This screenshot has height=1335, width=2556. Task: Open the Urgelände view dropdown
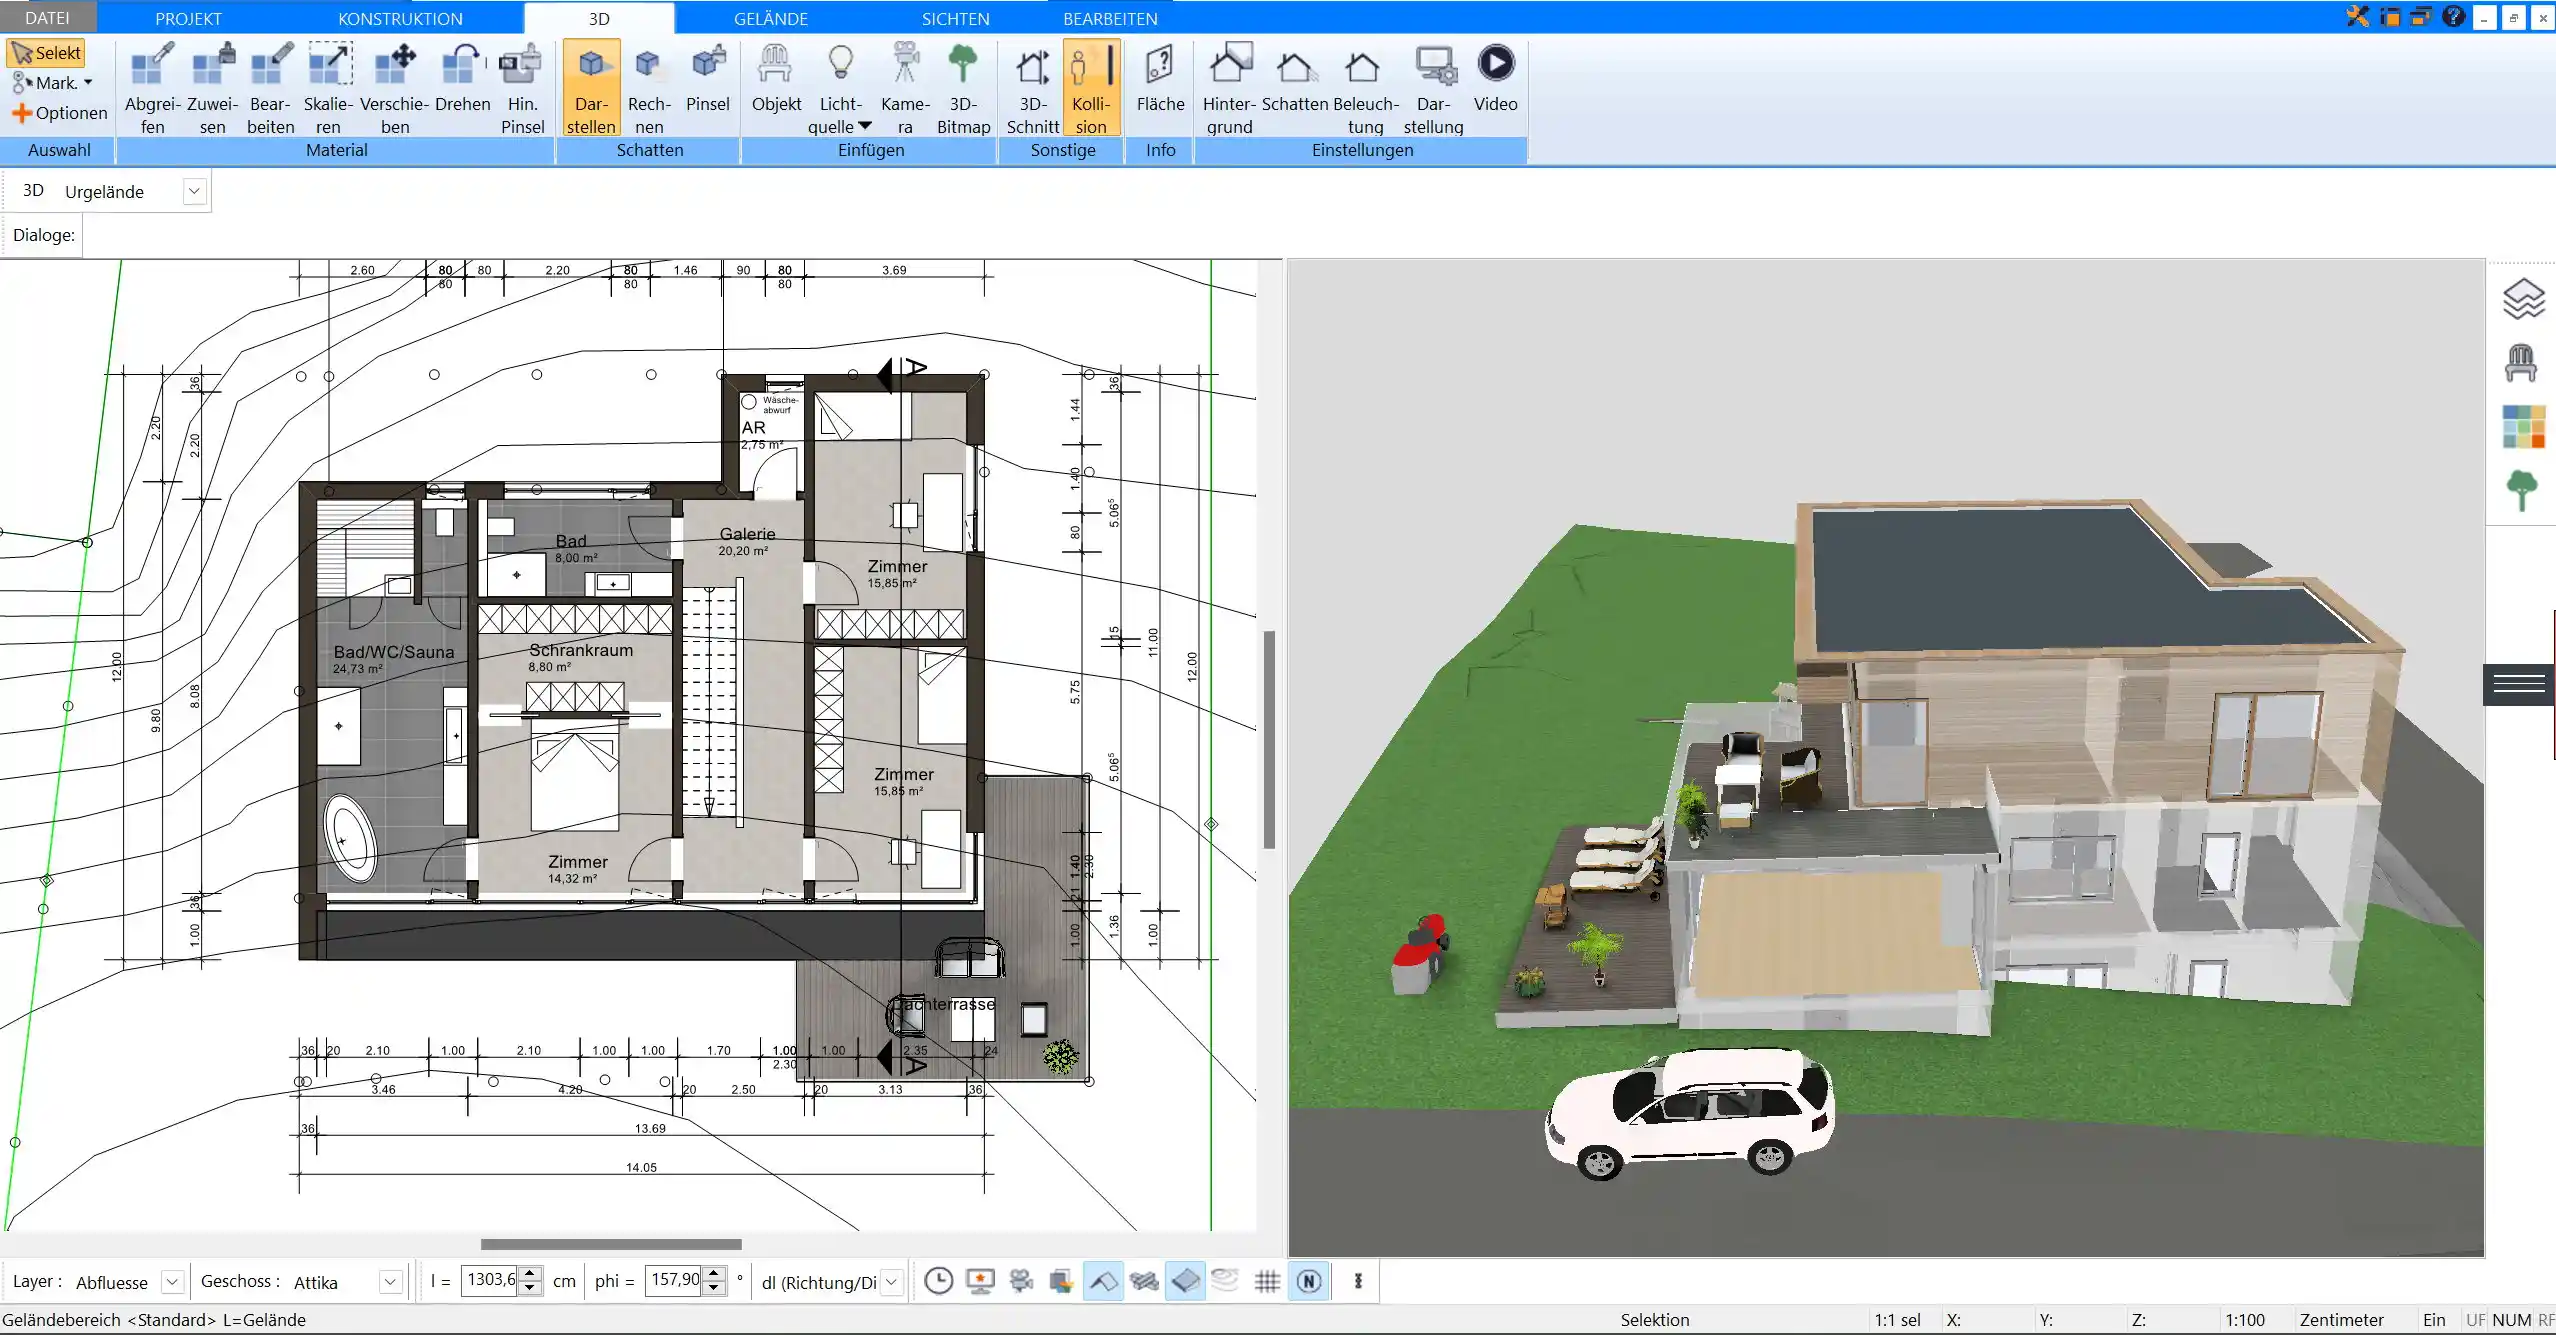coord(195,191)
